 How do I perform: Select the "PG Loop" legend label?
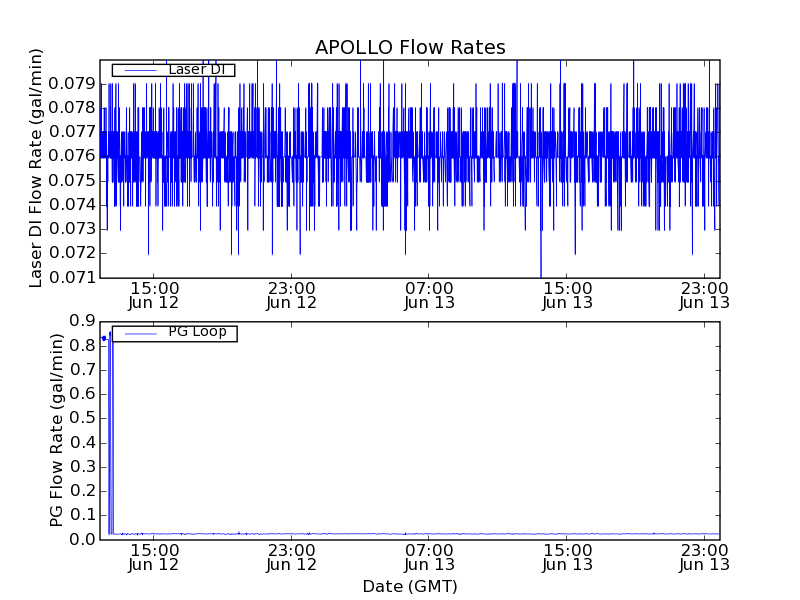coord(197,332)
